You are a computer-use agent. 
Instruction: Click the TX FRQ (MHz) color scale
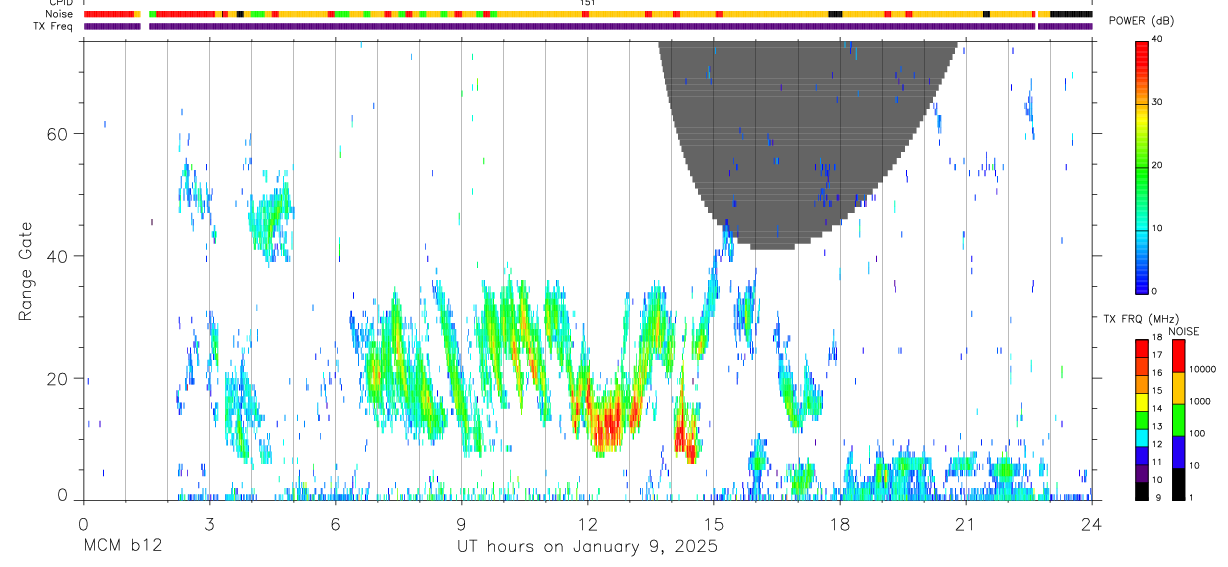pos(1142,419)
